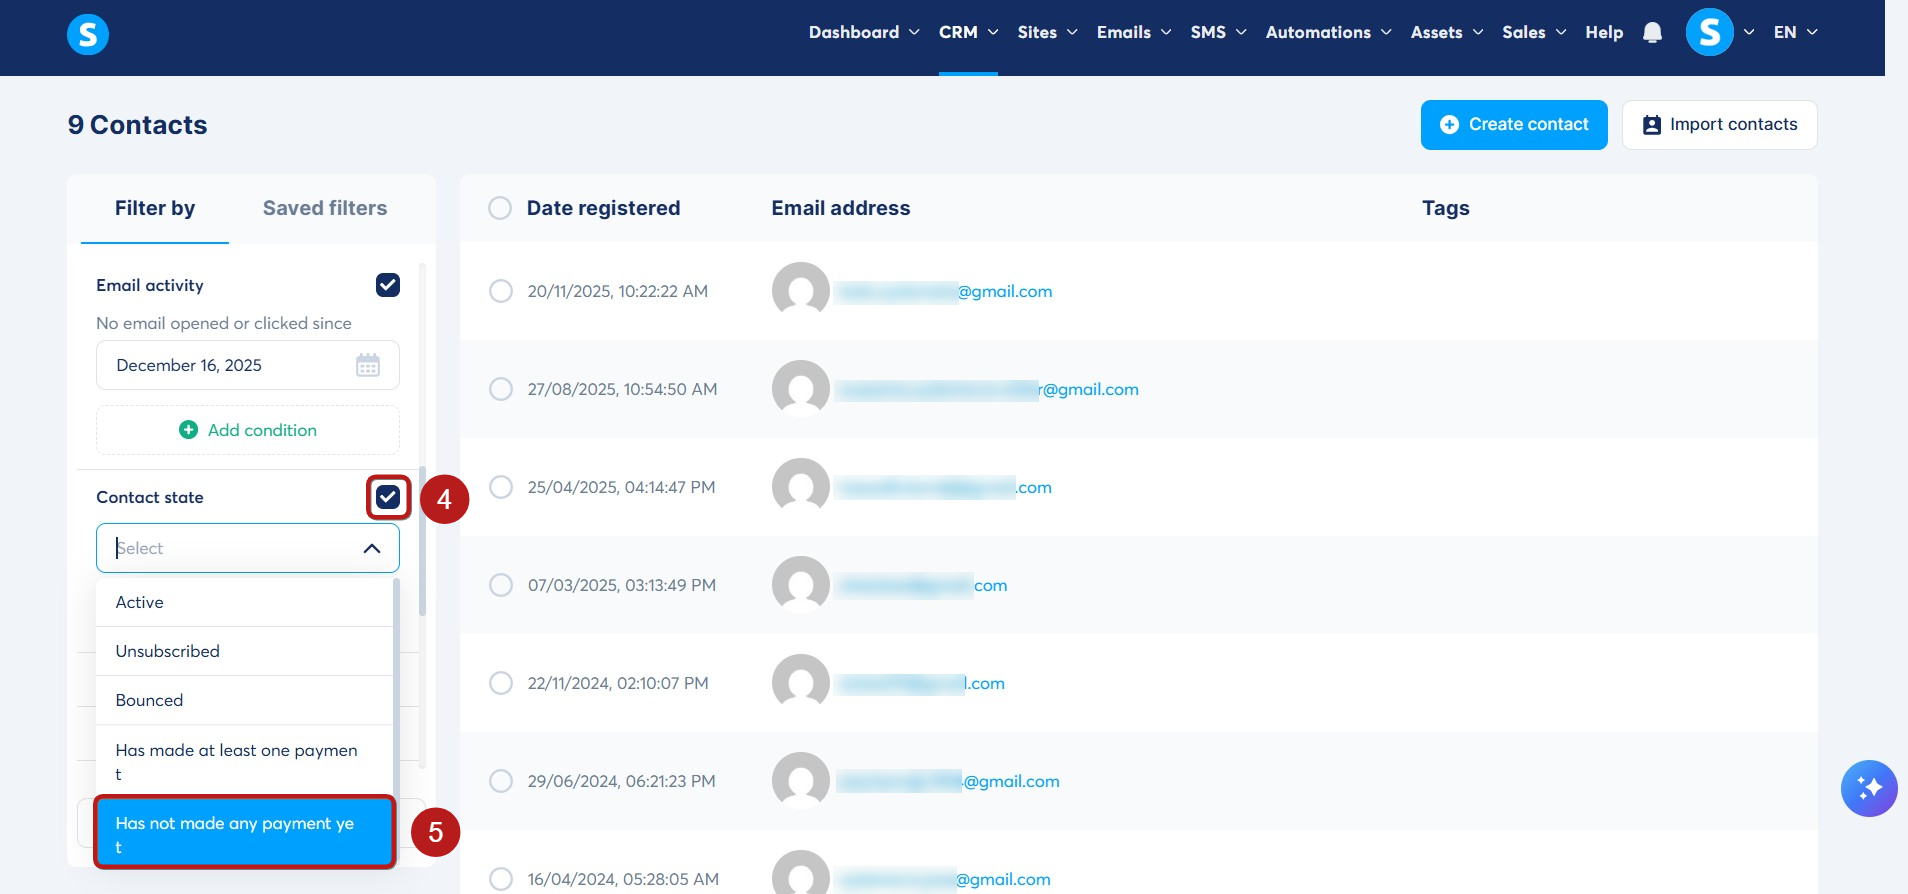1908x894 pixels.
Task: Expand the Emails menu
Action: pyautogui.click(x=1134, y=32)
